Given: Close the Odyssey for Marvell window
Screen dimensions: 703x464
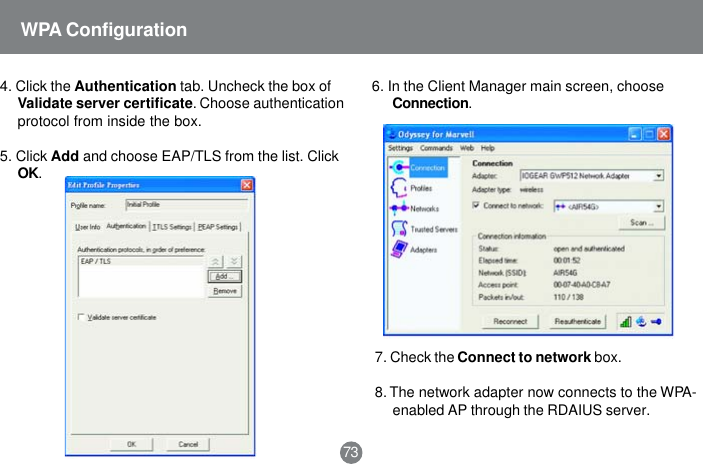Looking at the screenshot, I should point(664,134).
